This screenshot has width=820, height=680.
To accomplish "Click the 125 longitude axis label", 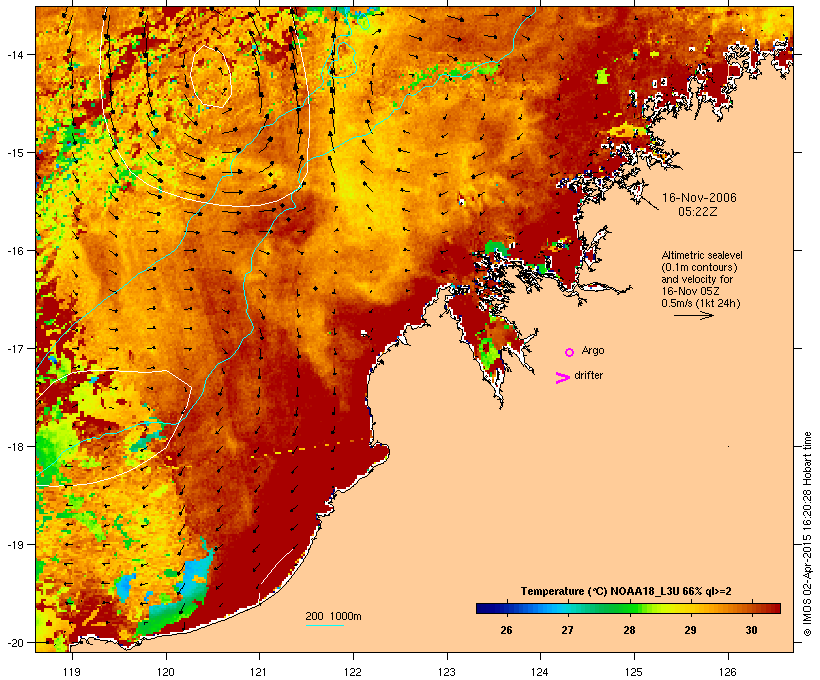I will (634, 672).
